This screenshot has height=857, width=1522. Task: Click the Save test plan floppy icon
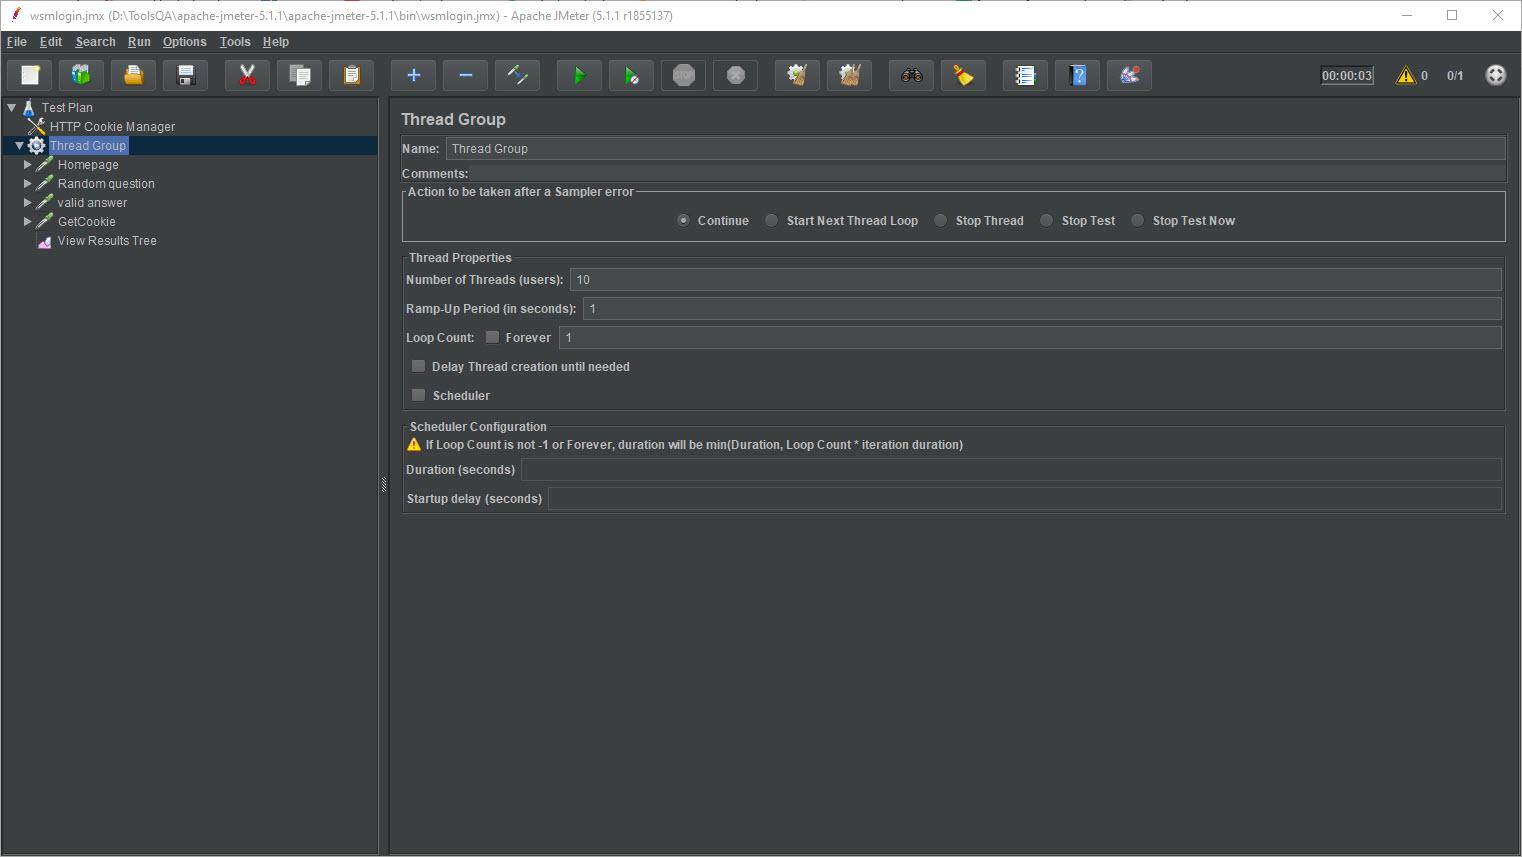(185, 75)
